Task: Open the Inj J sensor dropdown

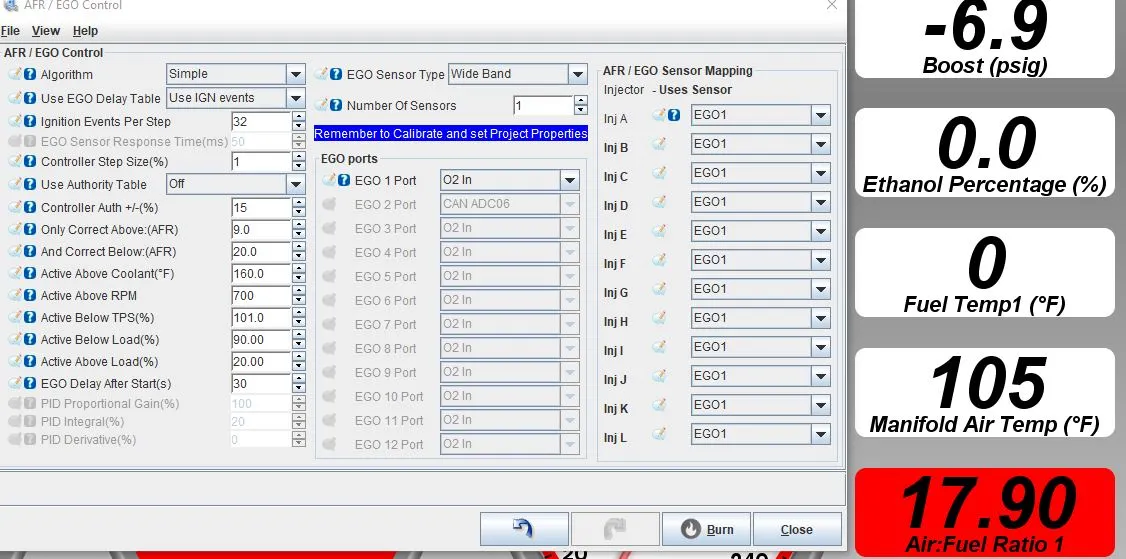Action: [x=821, y=376]
